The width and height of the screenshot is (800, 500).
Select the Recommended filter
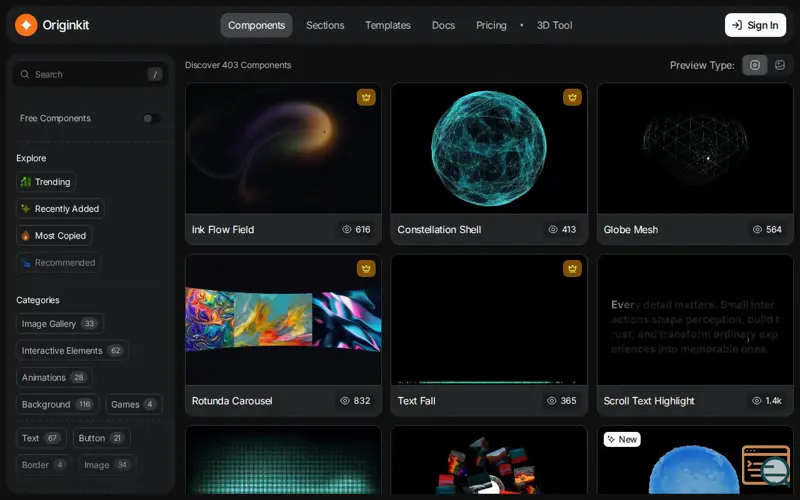point(58,263)
